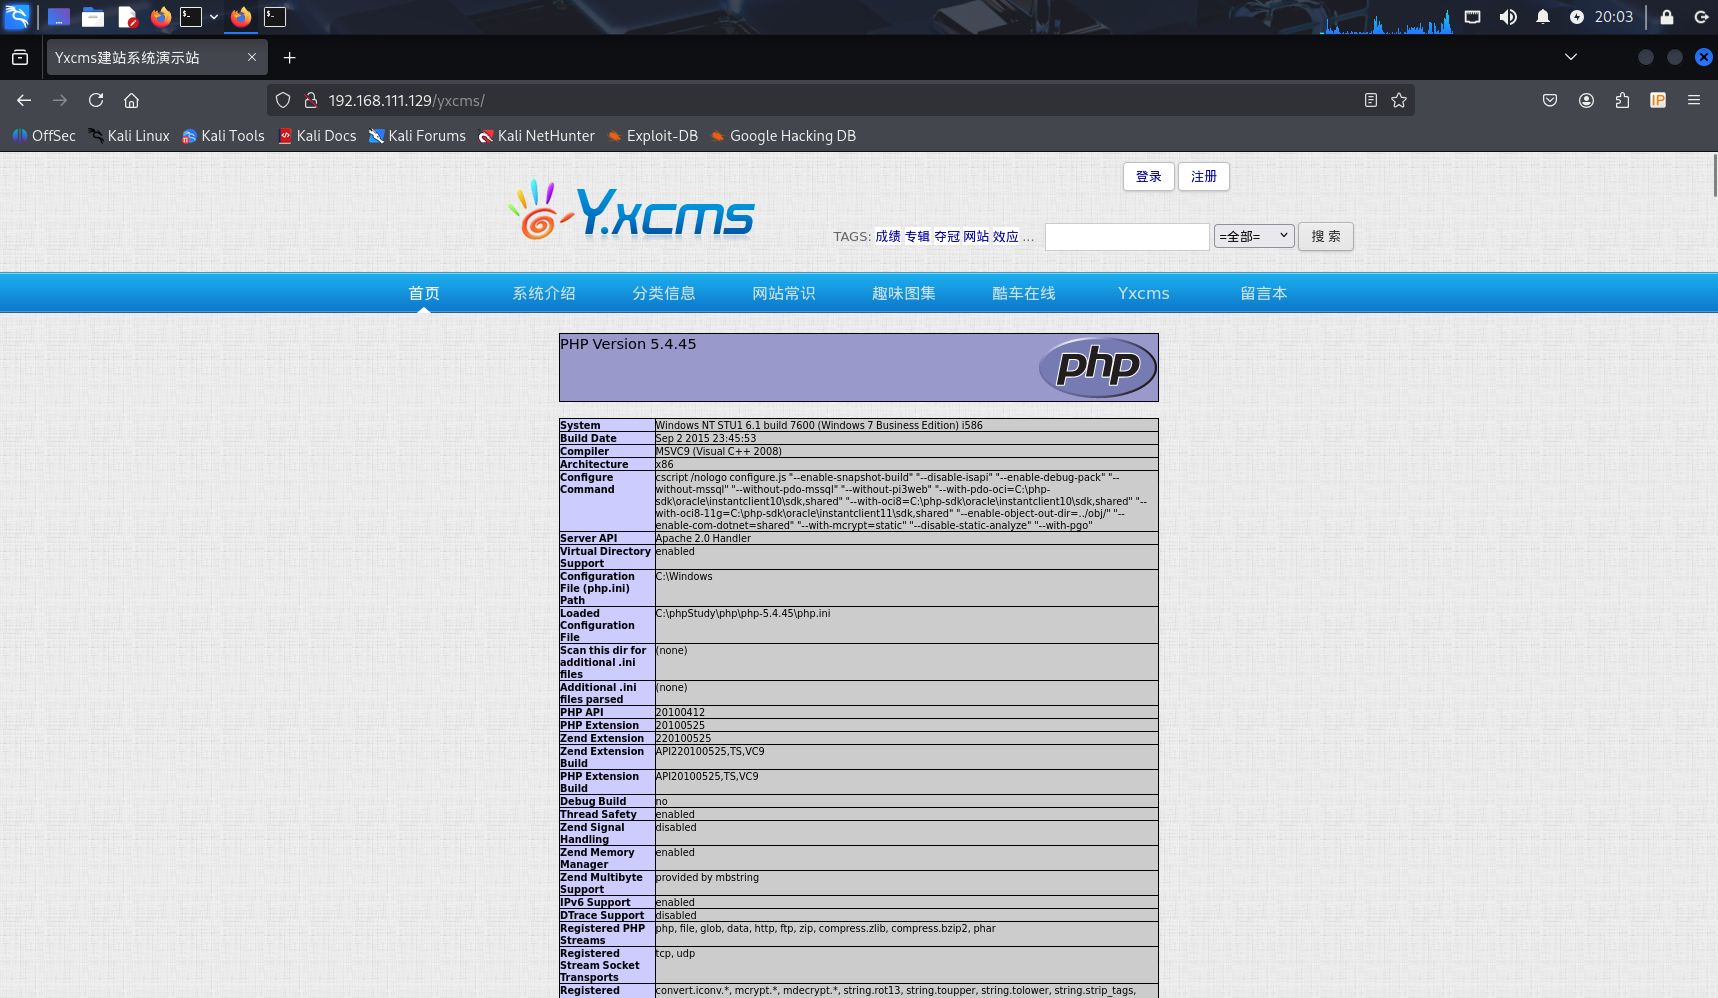Click the Yxcms site logo
This screenshot has width=1718, height=998.
click(630, 210)
